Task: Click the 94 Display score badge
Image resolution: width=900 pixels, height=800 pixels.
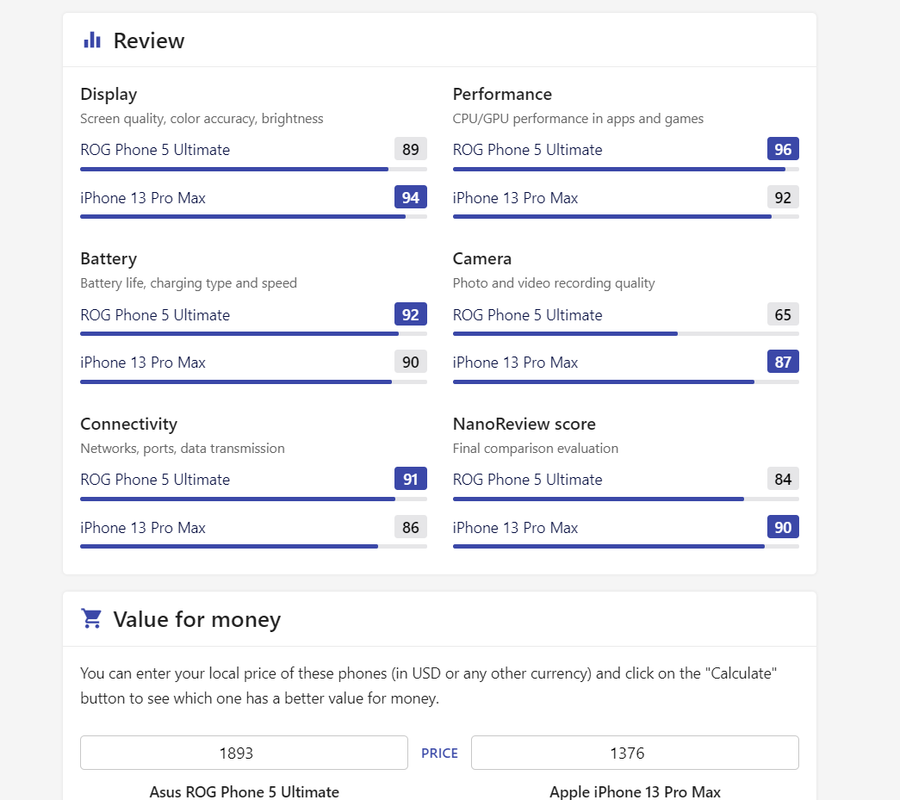Action: (x=410, y=198)
